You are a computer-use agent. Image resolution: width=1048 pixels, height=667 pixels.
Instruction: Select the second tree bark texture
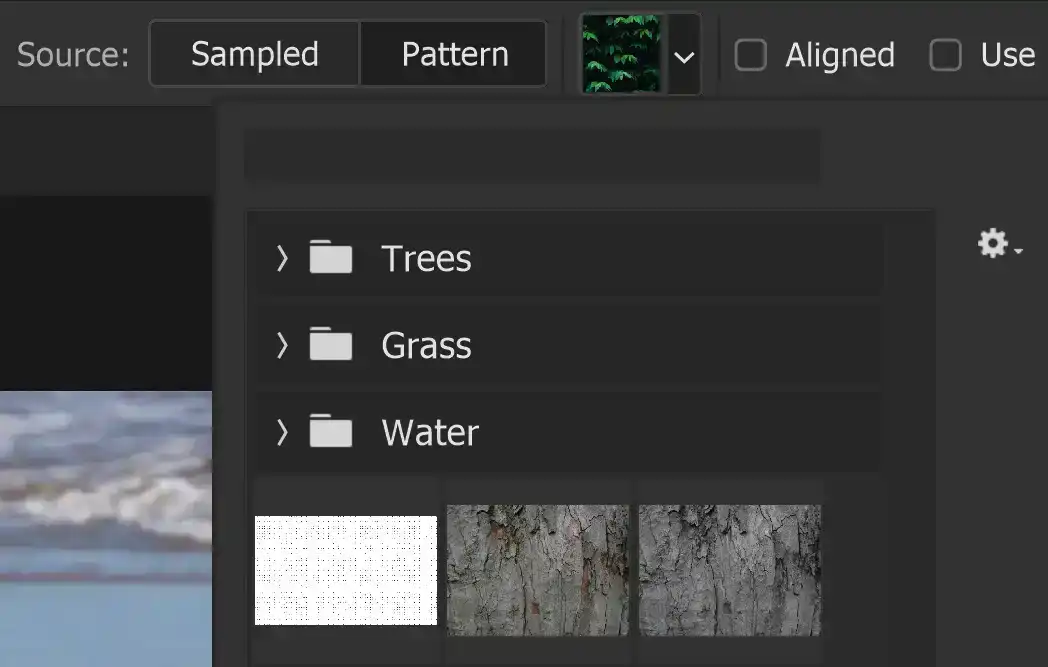[729, 570]
